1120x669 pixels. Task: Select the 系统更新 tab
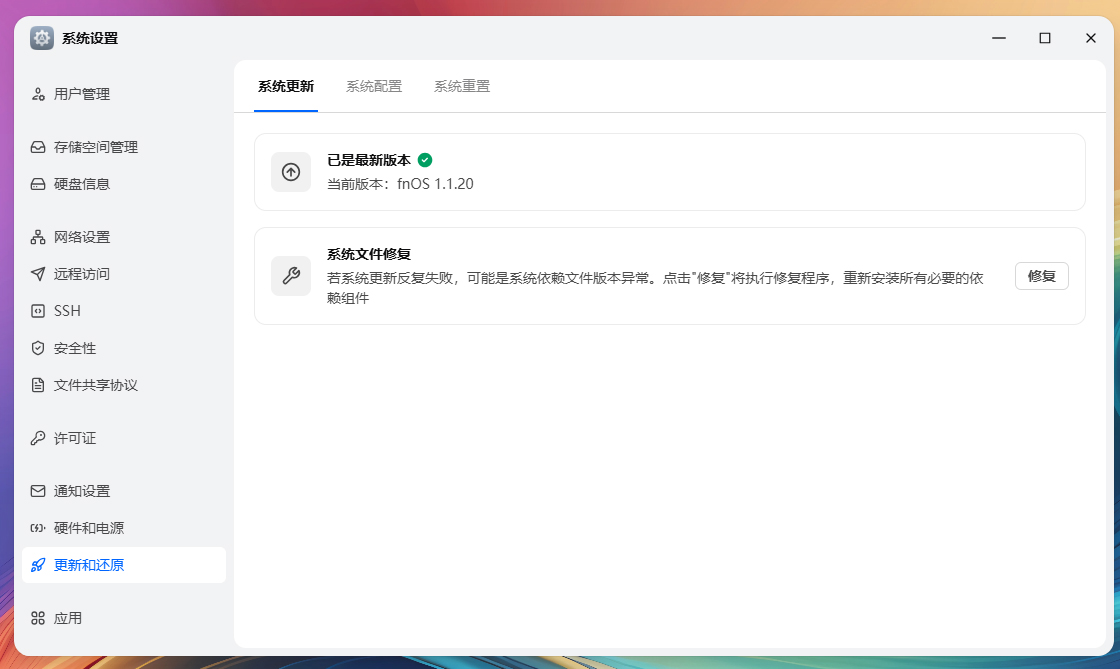[286, 86]
